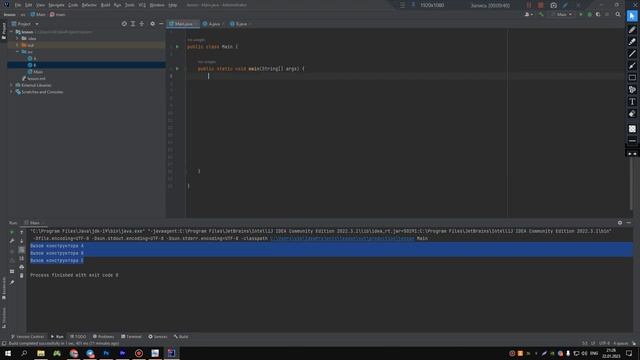Viewport: 640px width, 360px height.
Task: Expand the .idea folder
Action: pos(17,38)
